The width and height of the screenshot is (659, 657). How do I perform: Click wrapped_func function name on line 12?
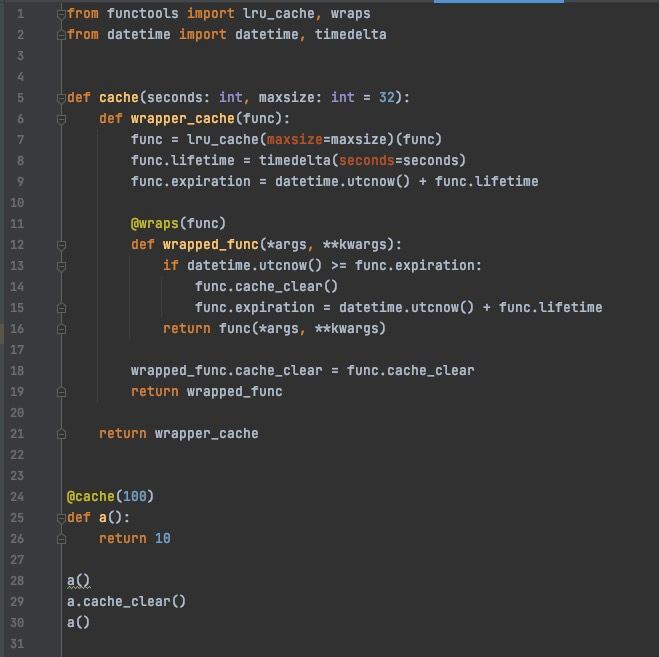[x=211, y=245]
